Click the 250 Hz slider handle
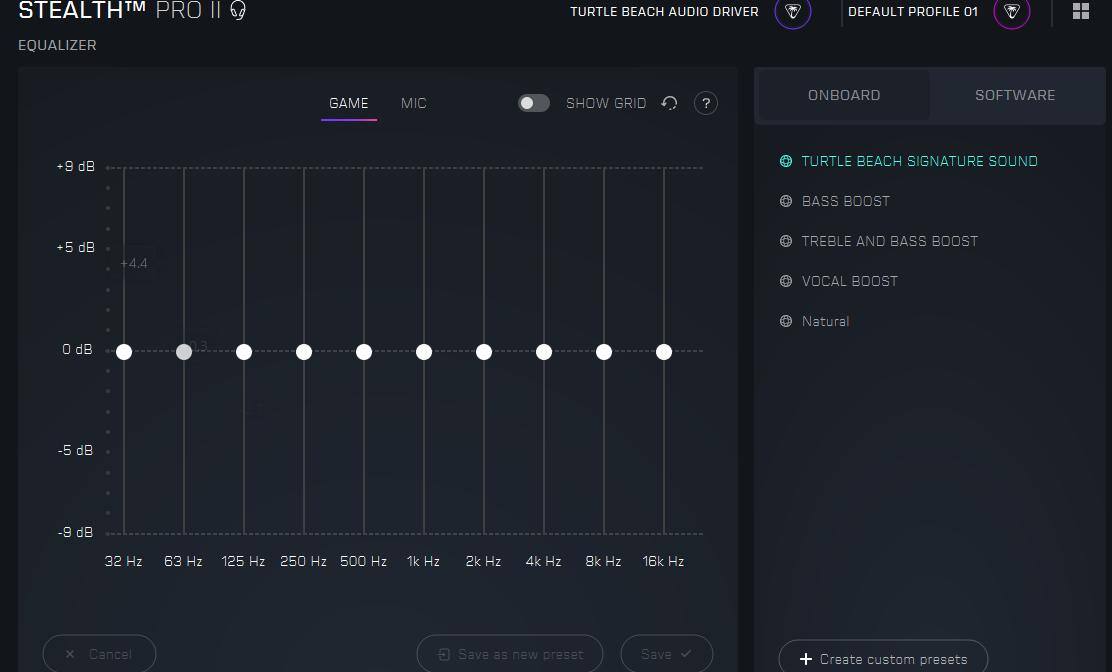 tap(304, 352)
